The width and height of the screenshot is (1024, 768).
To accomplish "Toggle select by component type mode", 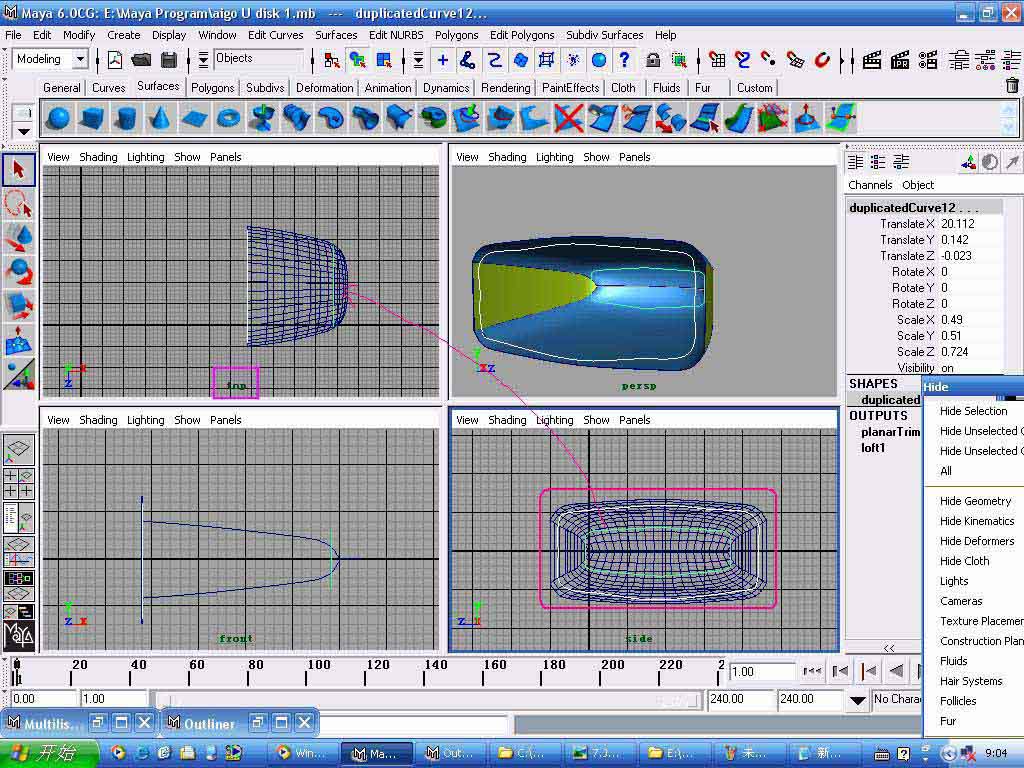I will (x=384, y=60).
